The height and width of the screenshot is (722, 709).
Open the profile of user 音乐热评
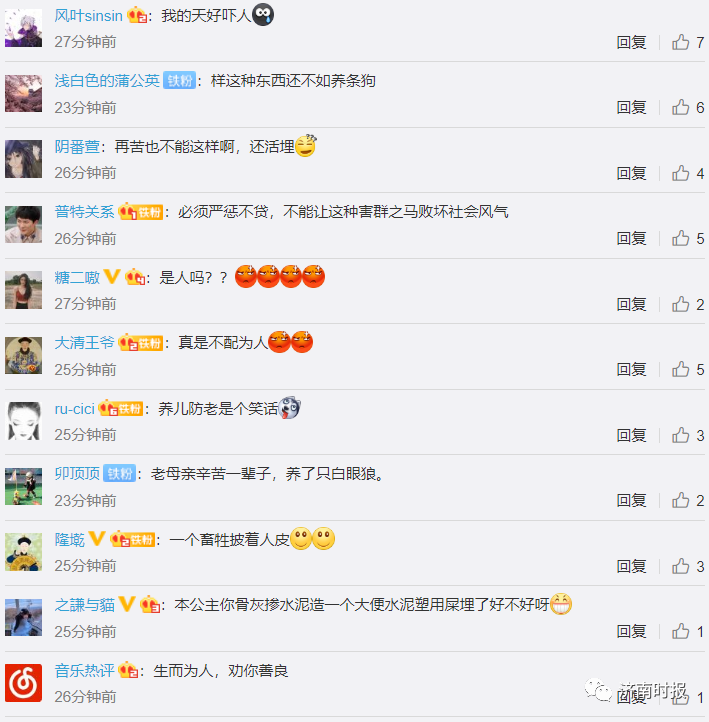(84, 670)
